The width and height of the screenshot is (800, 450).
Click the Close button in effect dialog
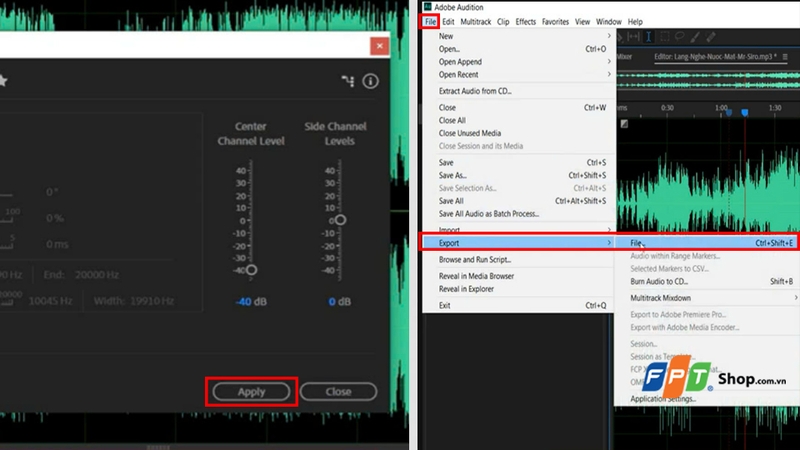pyautogui.click(x=338, y=392)
